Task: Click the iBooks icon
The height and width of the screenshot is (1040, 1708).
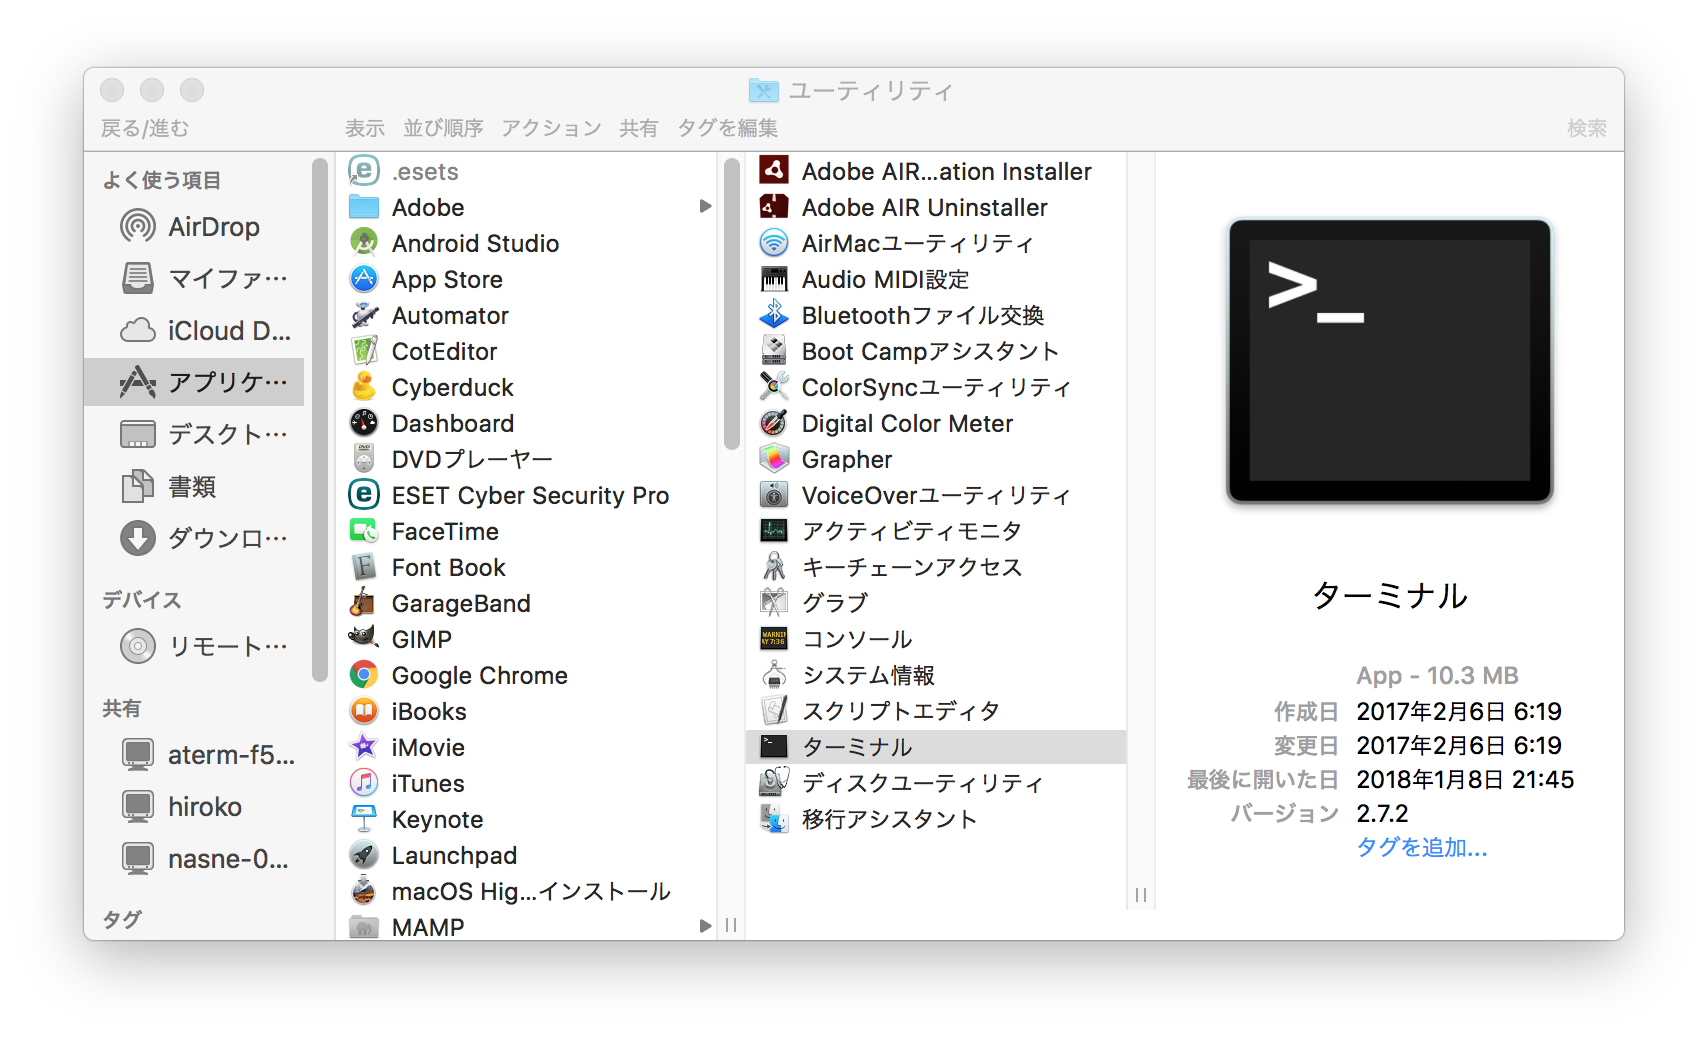Action: coord(364,711)
